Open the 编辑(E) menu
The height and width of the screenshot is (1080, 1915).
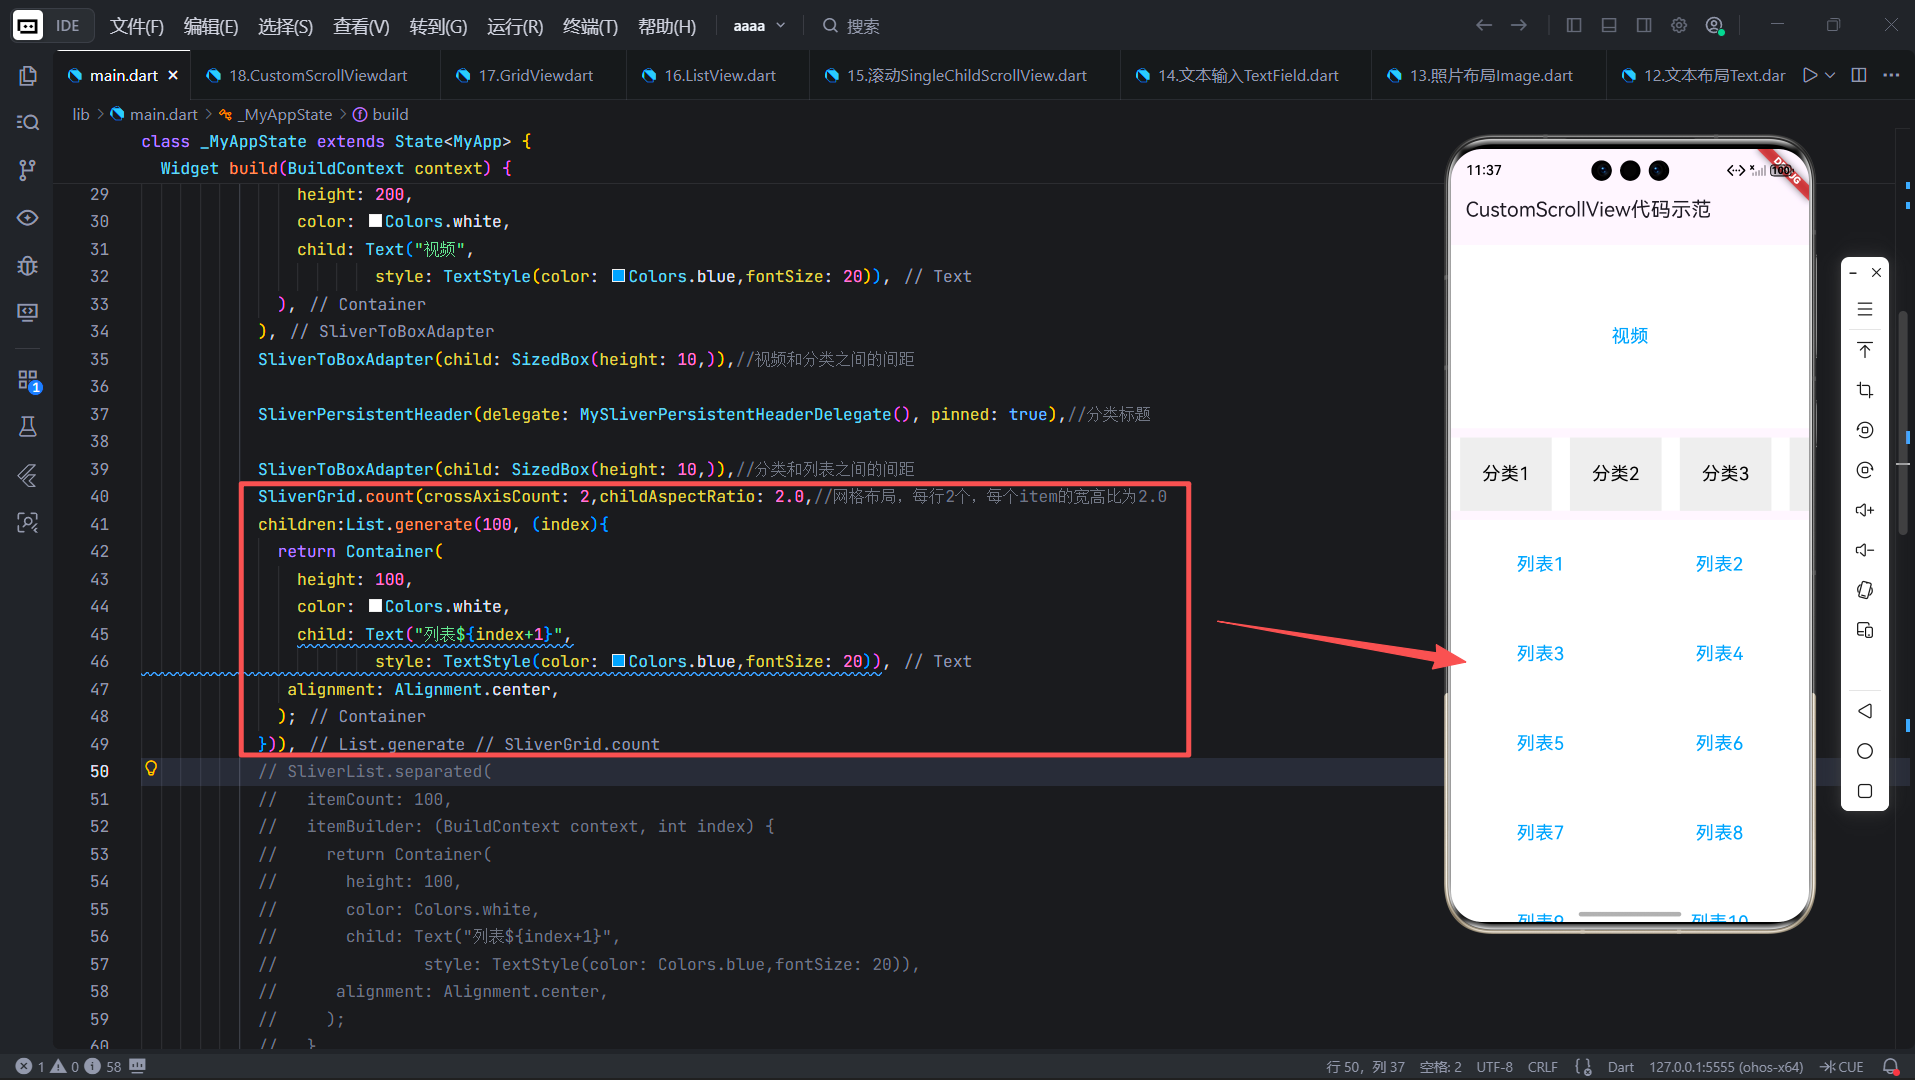211,26
